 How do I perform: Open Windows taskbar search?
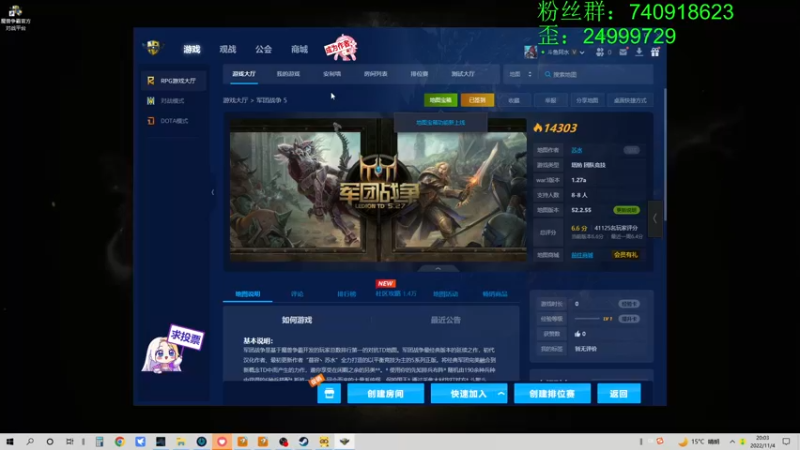(30, 441)
